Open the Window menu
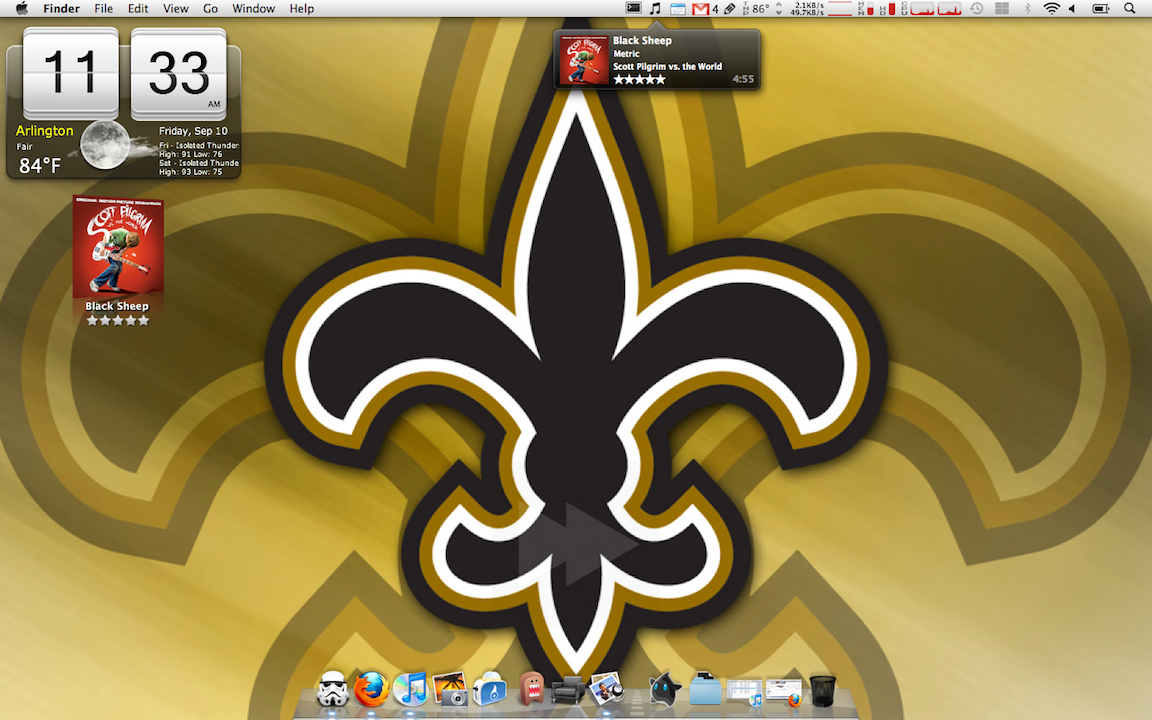This screenshot has width=1152, height=720. pyautogui.click(x=253, y=9)
